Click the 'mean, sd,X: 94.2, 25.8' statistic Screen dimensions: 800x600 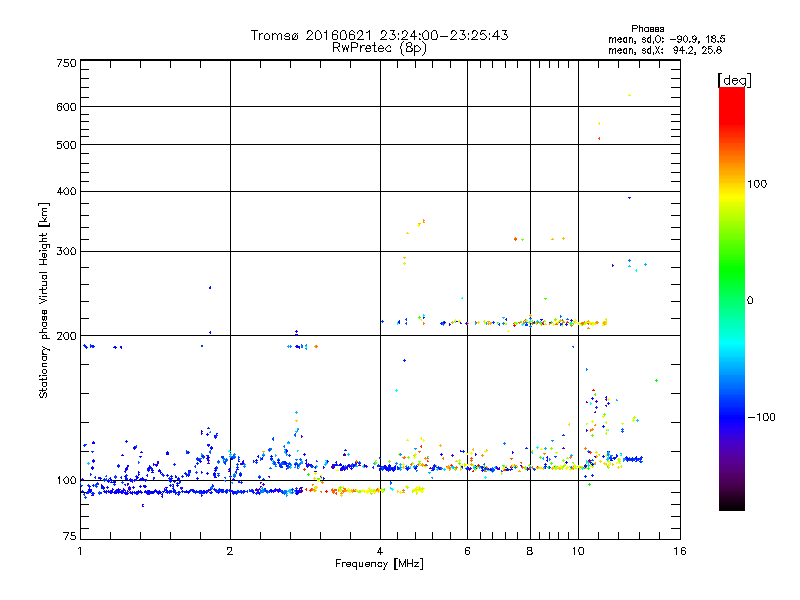coord(665,51)
